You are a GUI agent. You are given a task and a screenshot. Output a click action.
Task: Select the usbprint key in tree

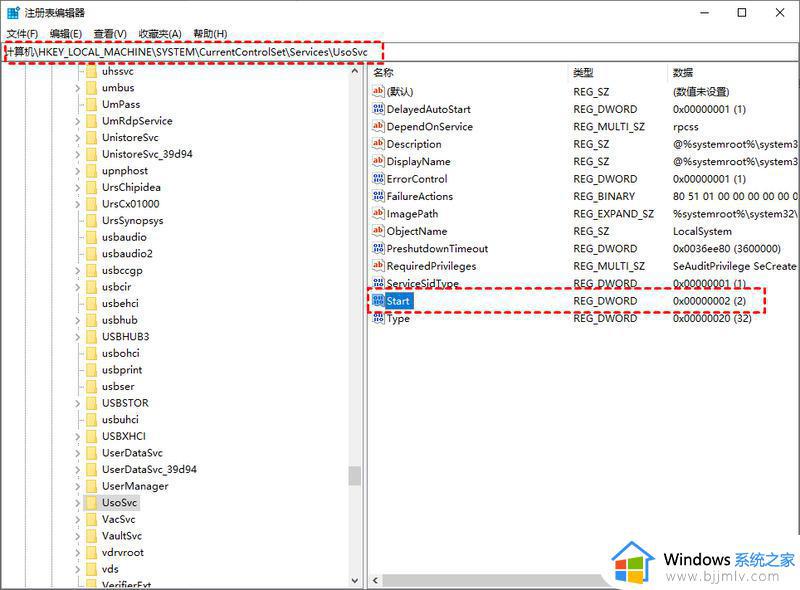[x=122, y=370]
